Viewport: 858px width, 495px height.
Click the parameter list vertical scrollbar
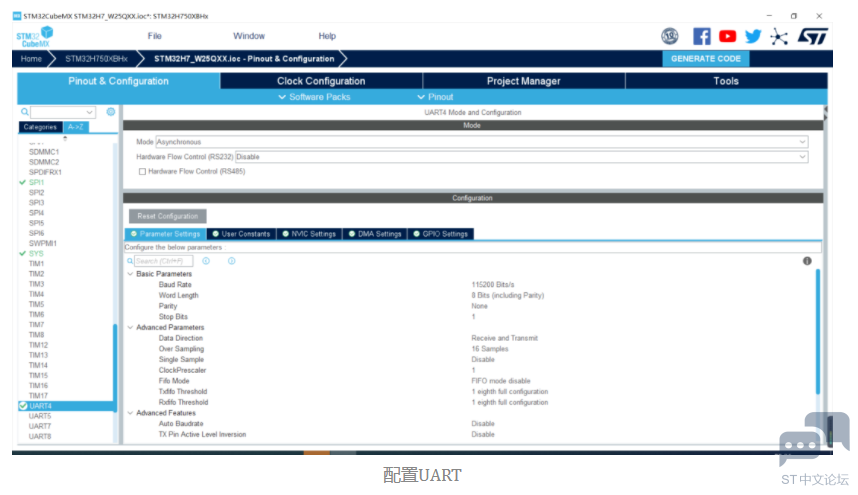[818, 331]
